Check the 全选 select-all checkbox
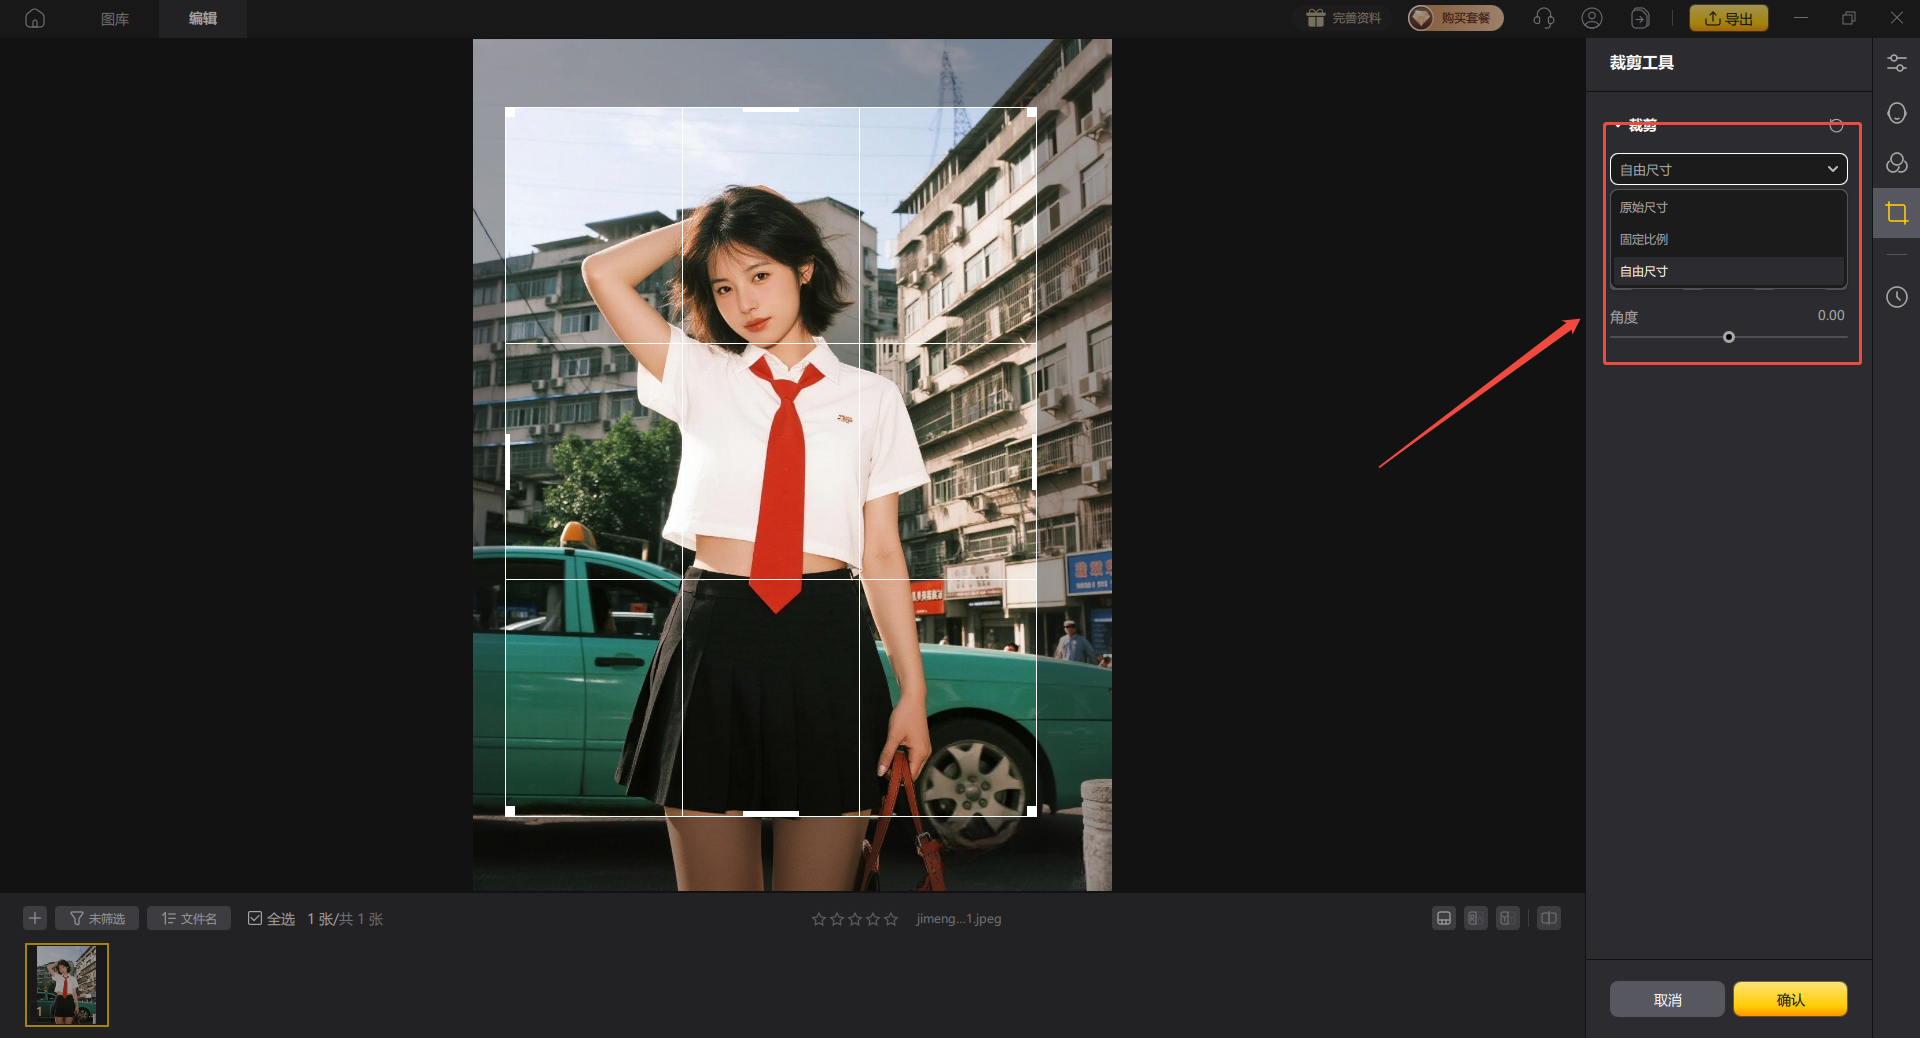Screen dimensions: 1920x1038 coord(255,918)
